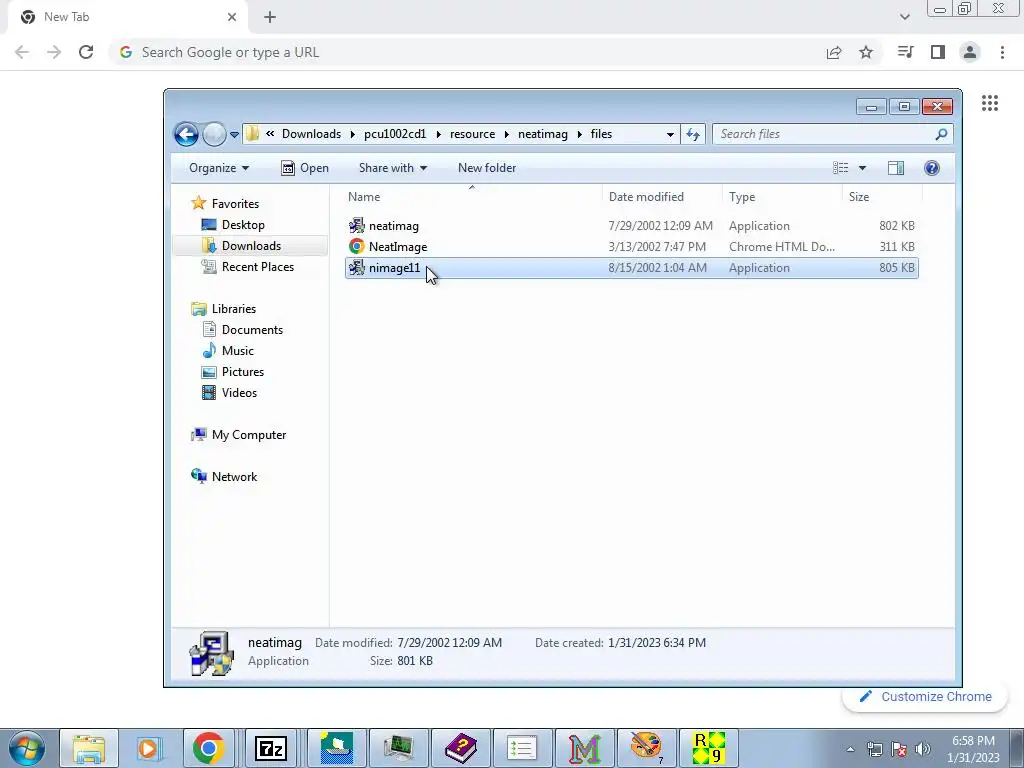The image size is (1024, 768).
Task: Click the volume speaker tray icon
Action: coord(922,749)
